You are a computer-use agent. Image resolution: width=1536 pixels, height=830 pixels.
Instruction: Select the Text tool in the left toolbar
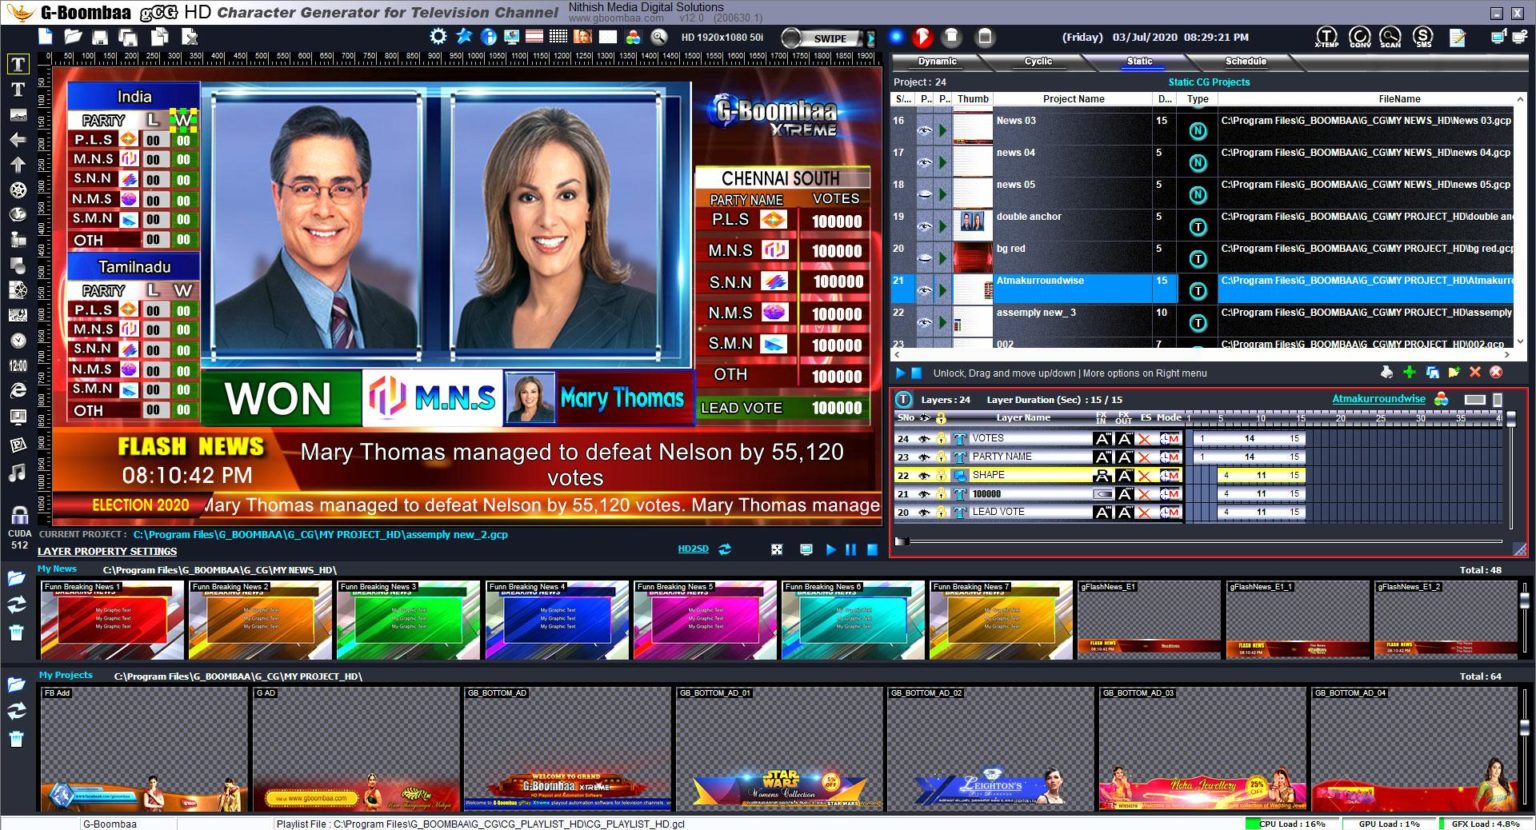pyautogui.click(x=17, y=64)
